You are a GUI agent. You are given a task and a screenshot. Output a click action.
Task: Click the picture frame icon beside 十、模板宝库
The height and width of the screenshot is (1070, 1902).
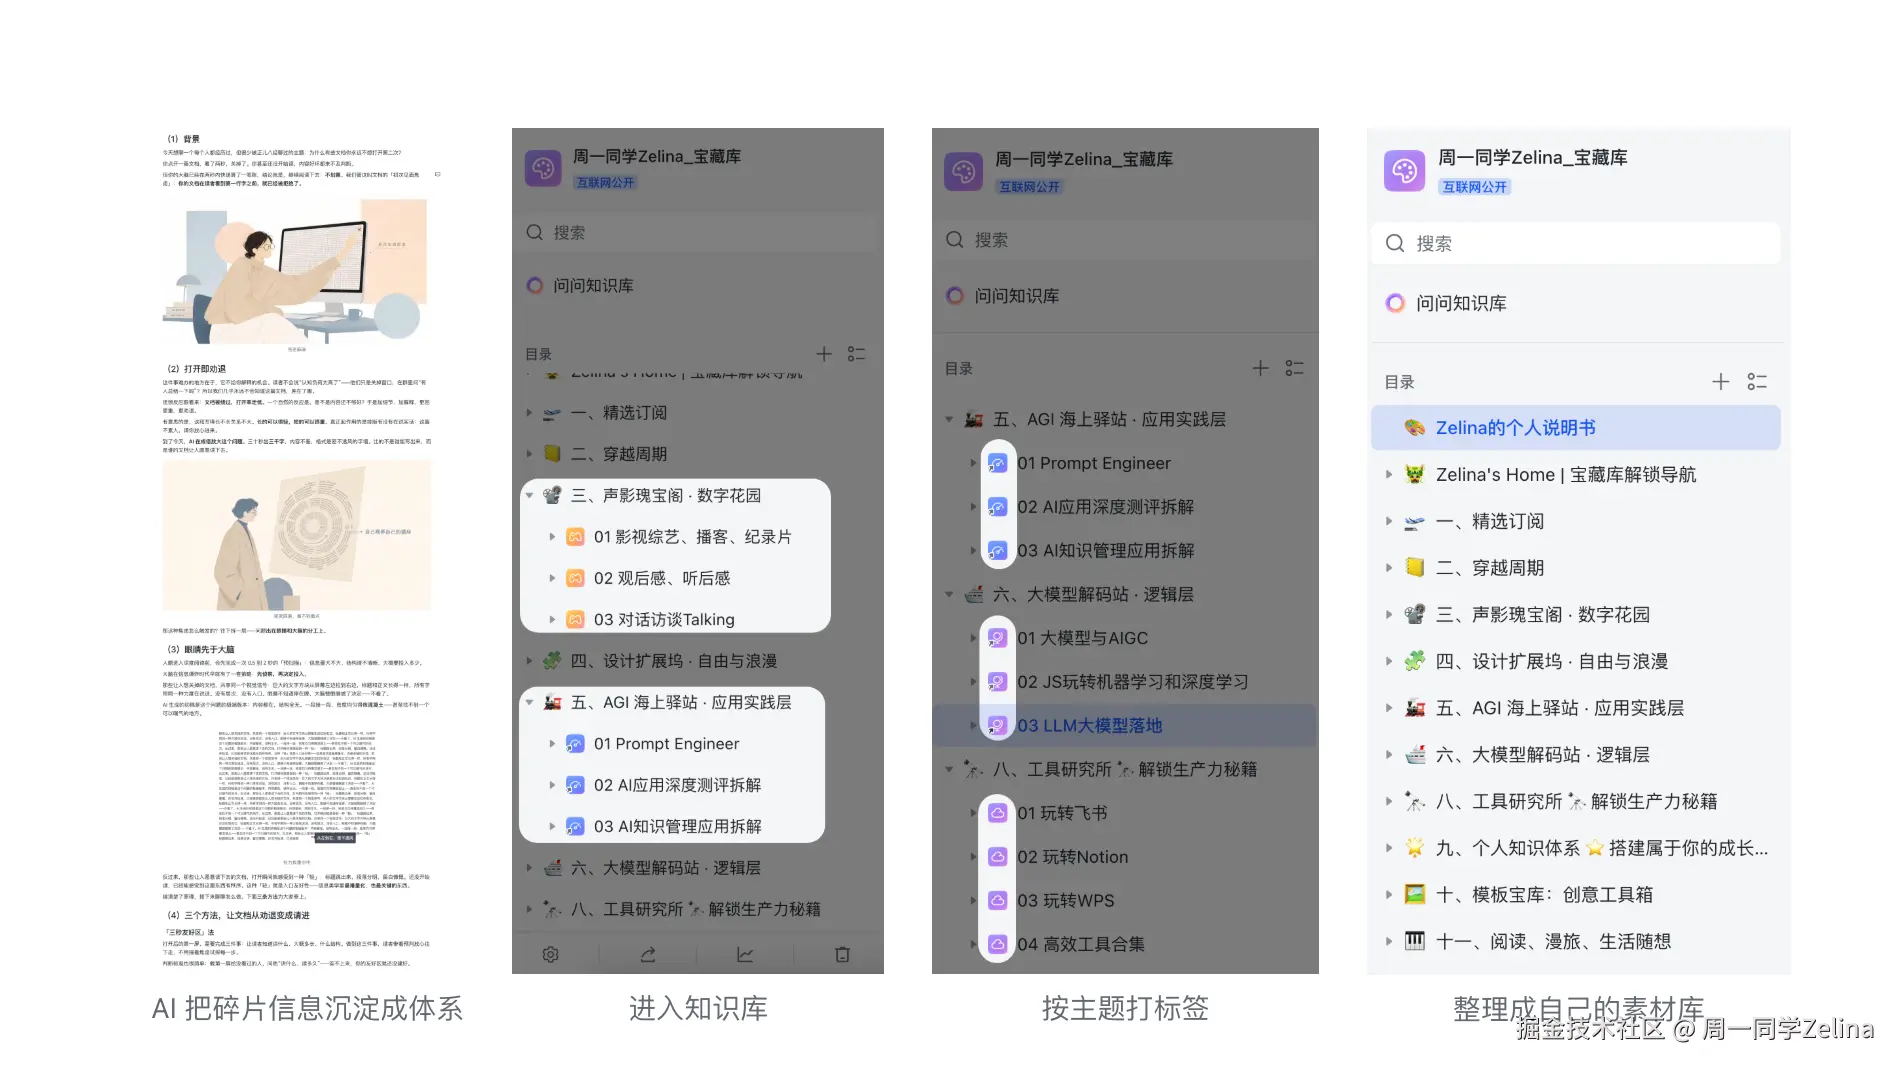pyautogui.click(x=1414, y=894)
